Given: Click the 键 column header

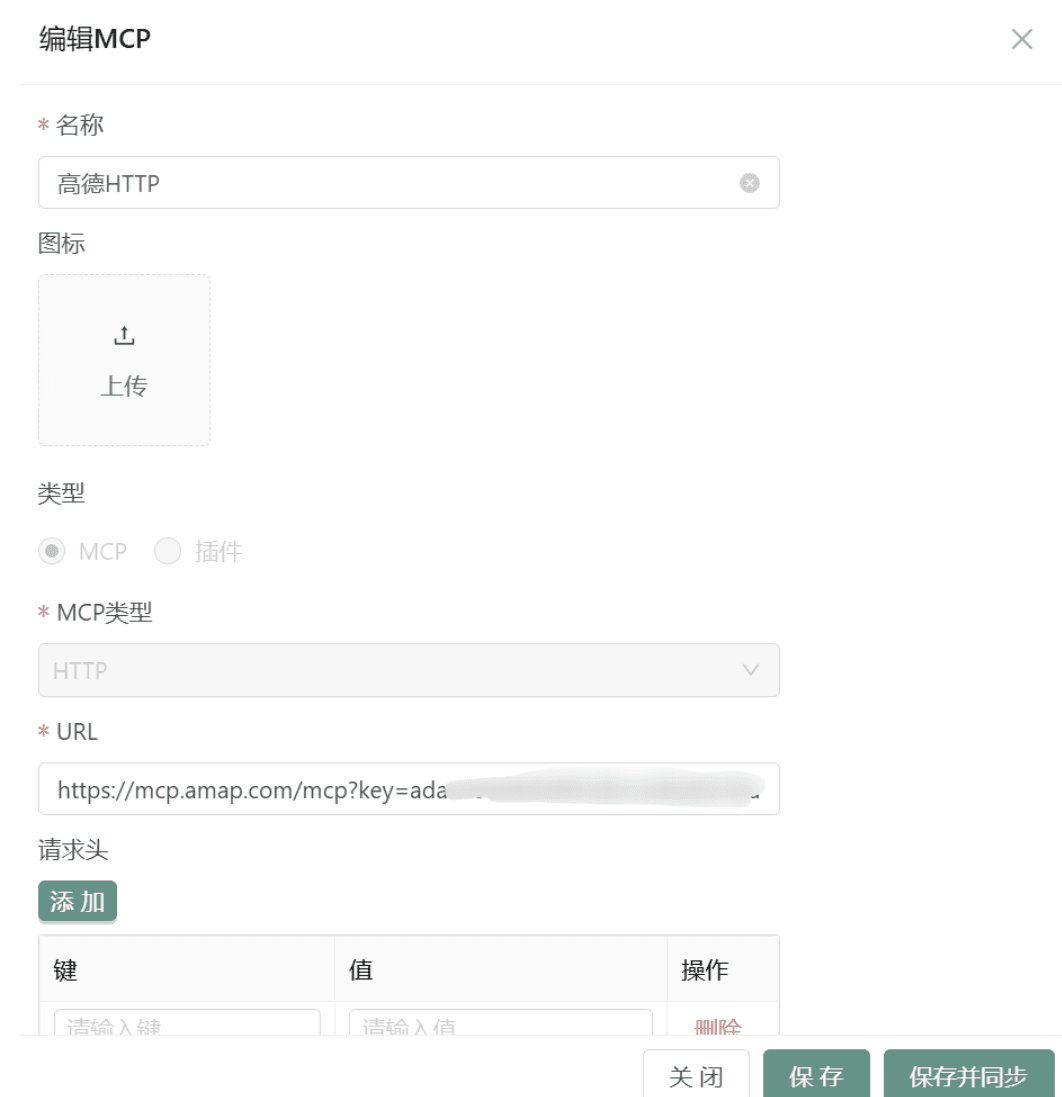Looking at the screenshot, I should tap(65, 969).
